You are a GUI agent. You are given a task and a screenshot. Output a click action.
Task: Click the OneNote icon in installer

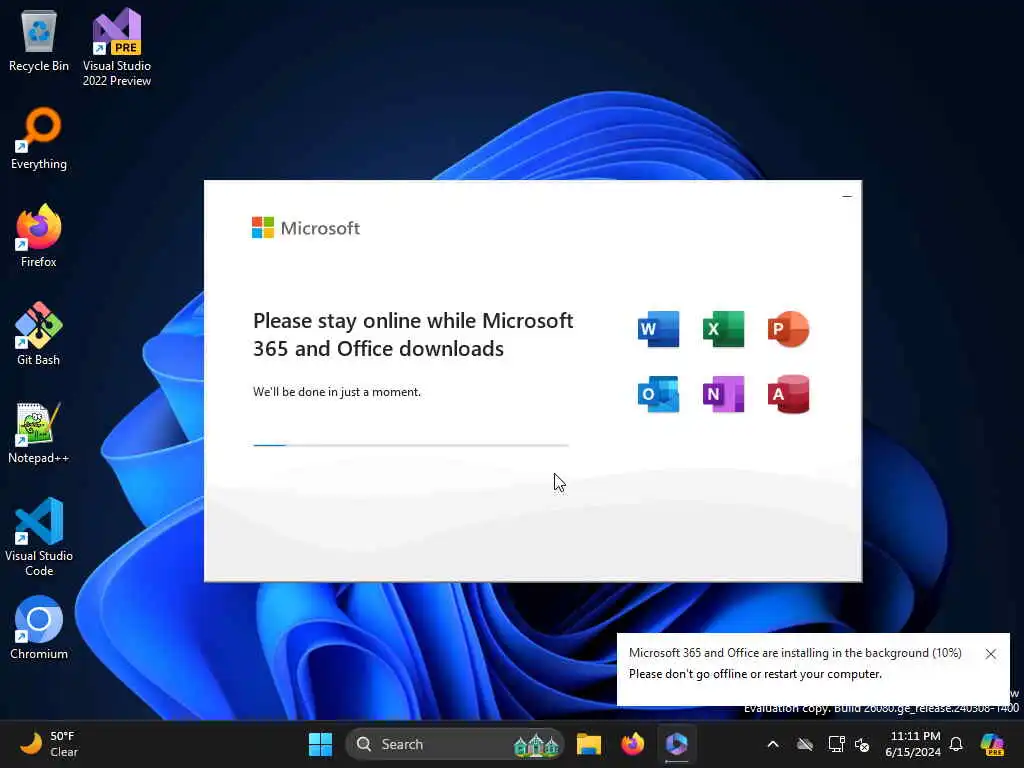[724, 394]
